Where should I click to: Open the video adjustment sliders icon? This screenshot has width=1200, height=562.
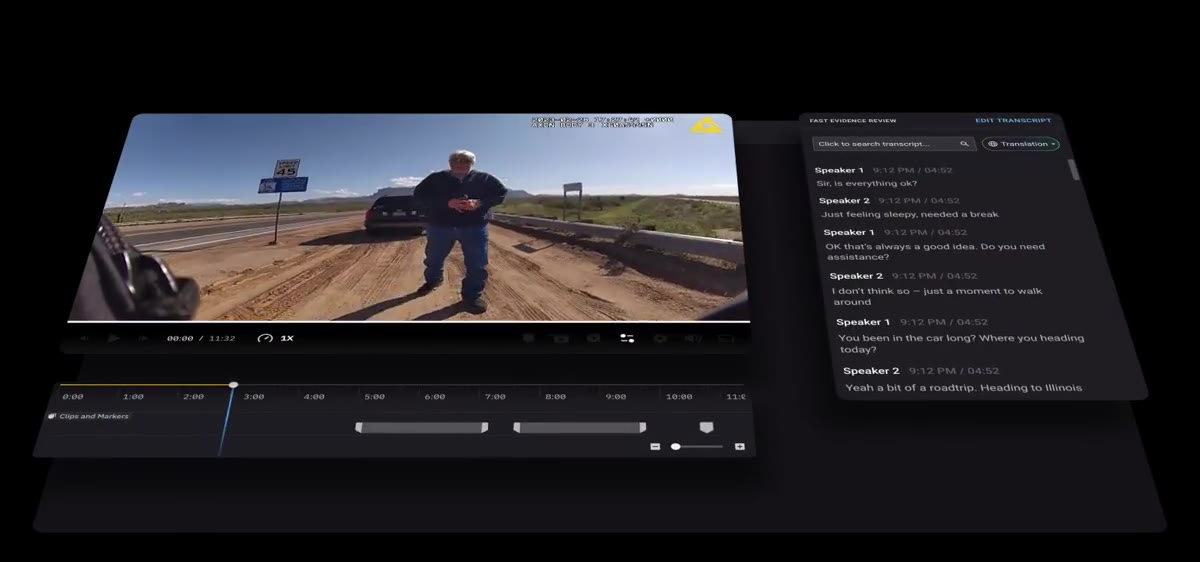627,338
